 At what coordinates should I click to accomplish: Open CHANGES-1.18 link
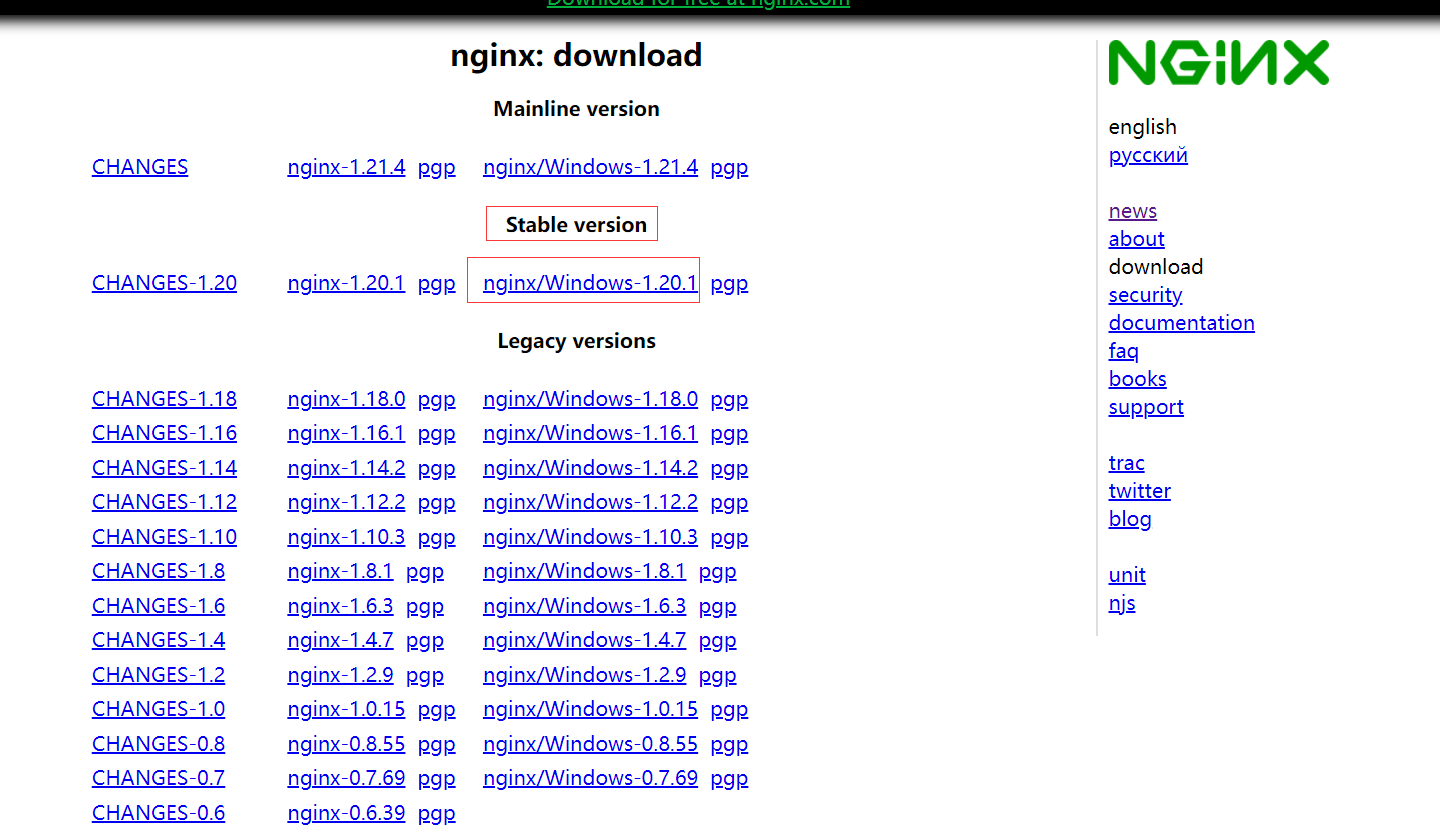coord(164,399)
